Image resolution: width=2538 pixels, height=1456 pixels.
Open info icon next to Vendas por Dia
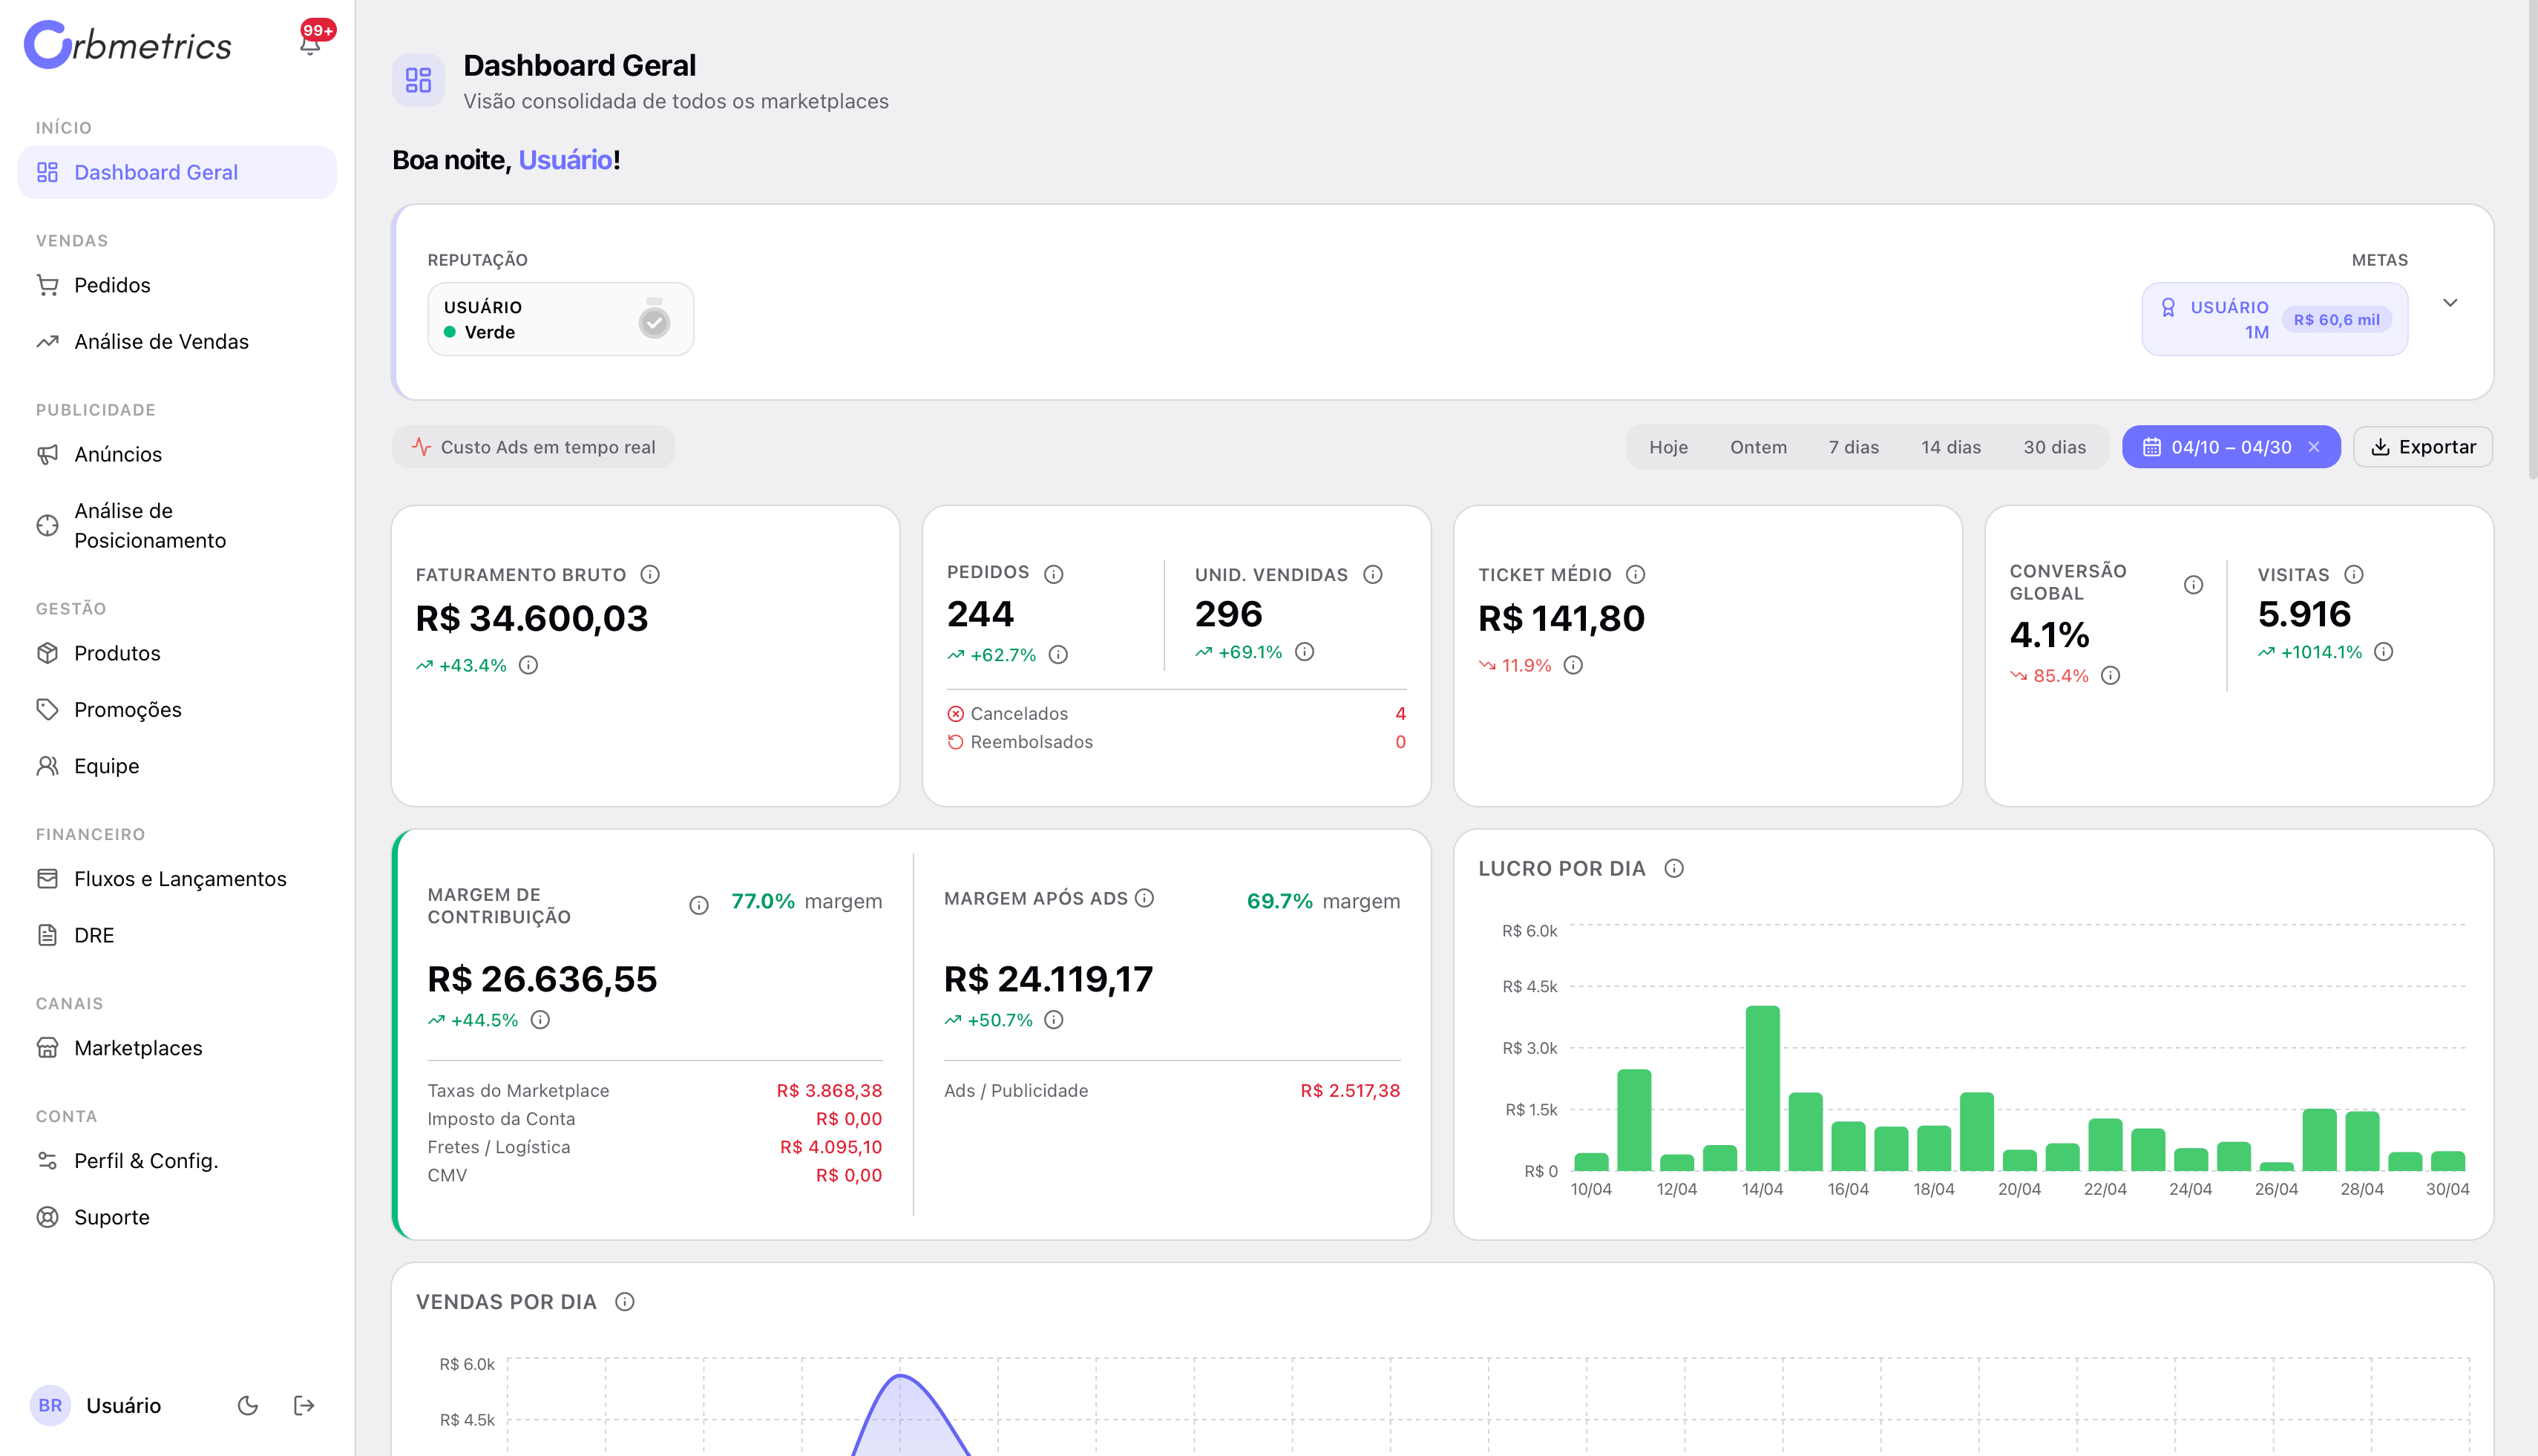coord(625,1301)
